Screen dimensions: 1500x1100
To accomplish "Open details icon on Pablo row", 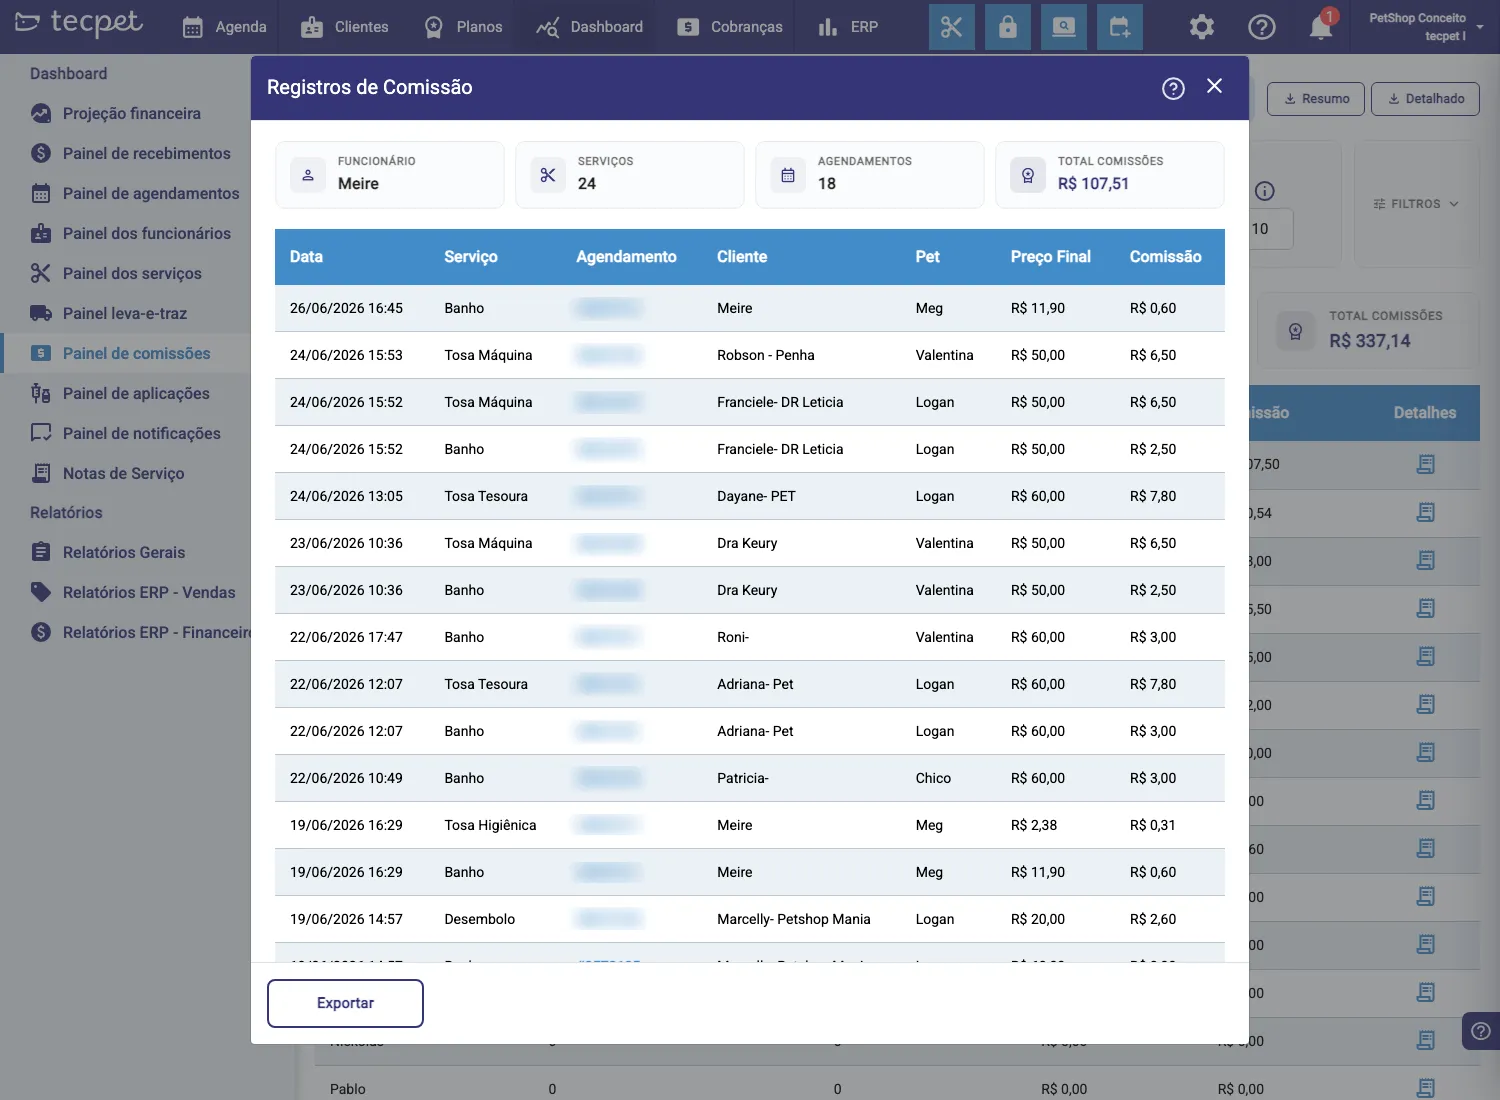I will click(1426, 1088).
